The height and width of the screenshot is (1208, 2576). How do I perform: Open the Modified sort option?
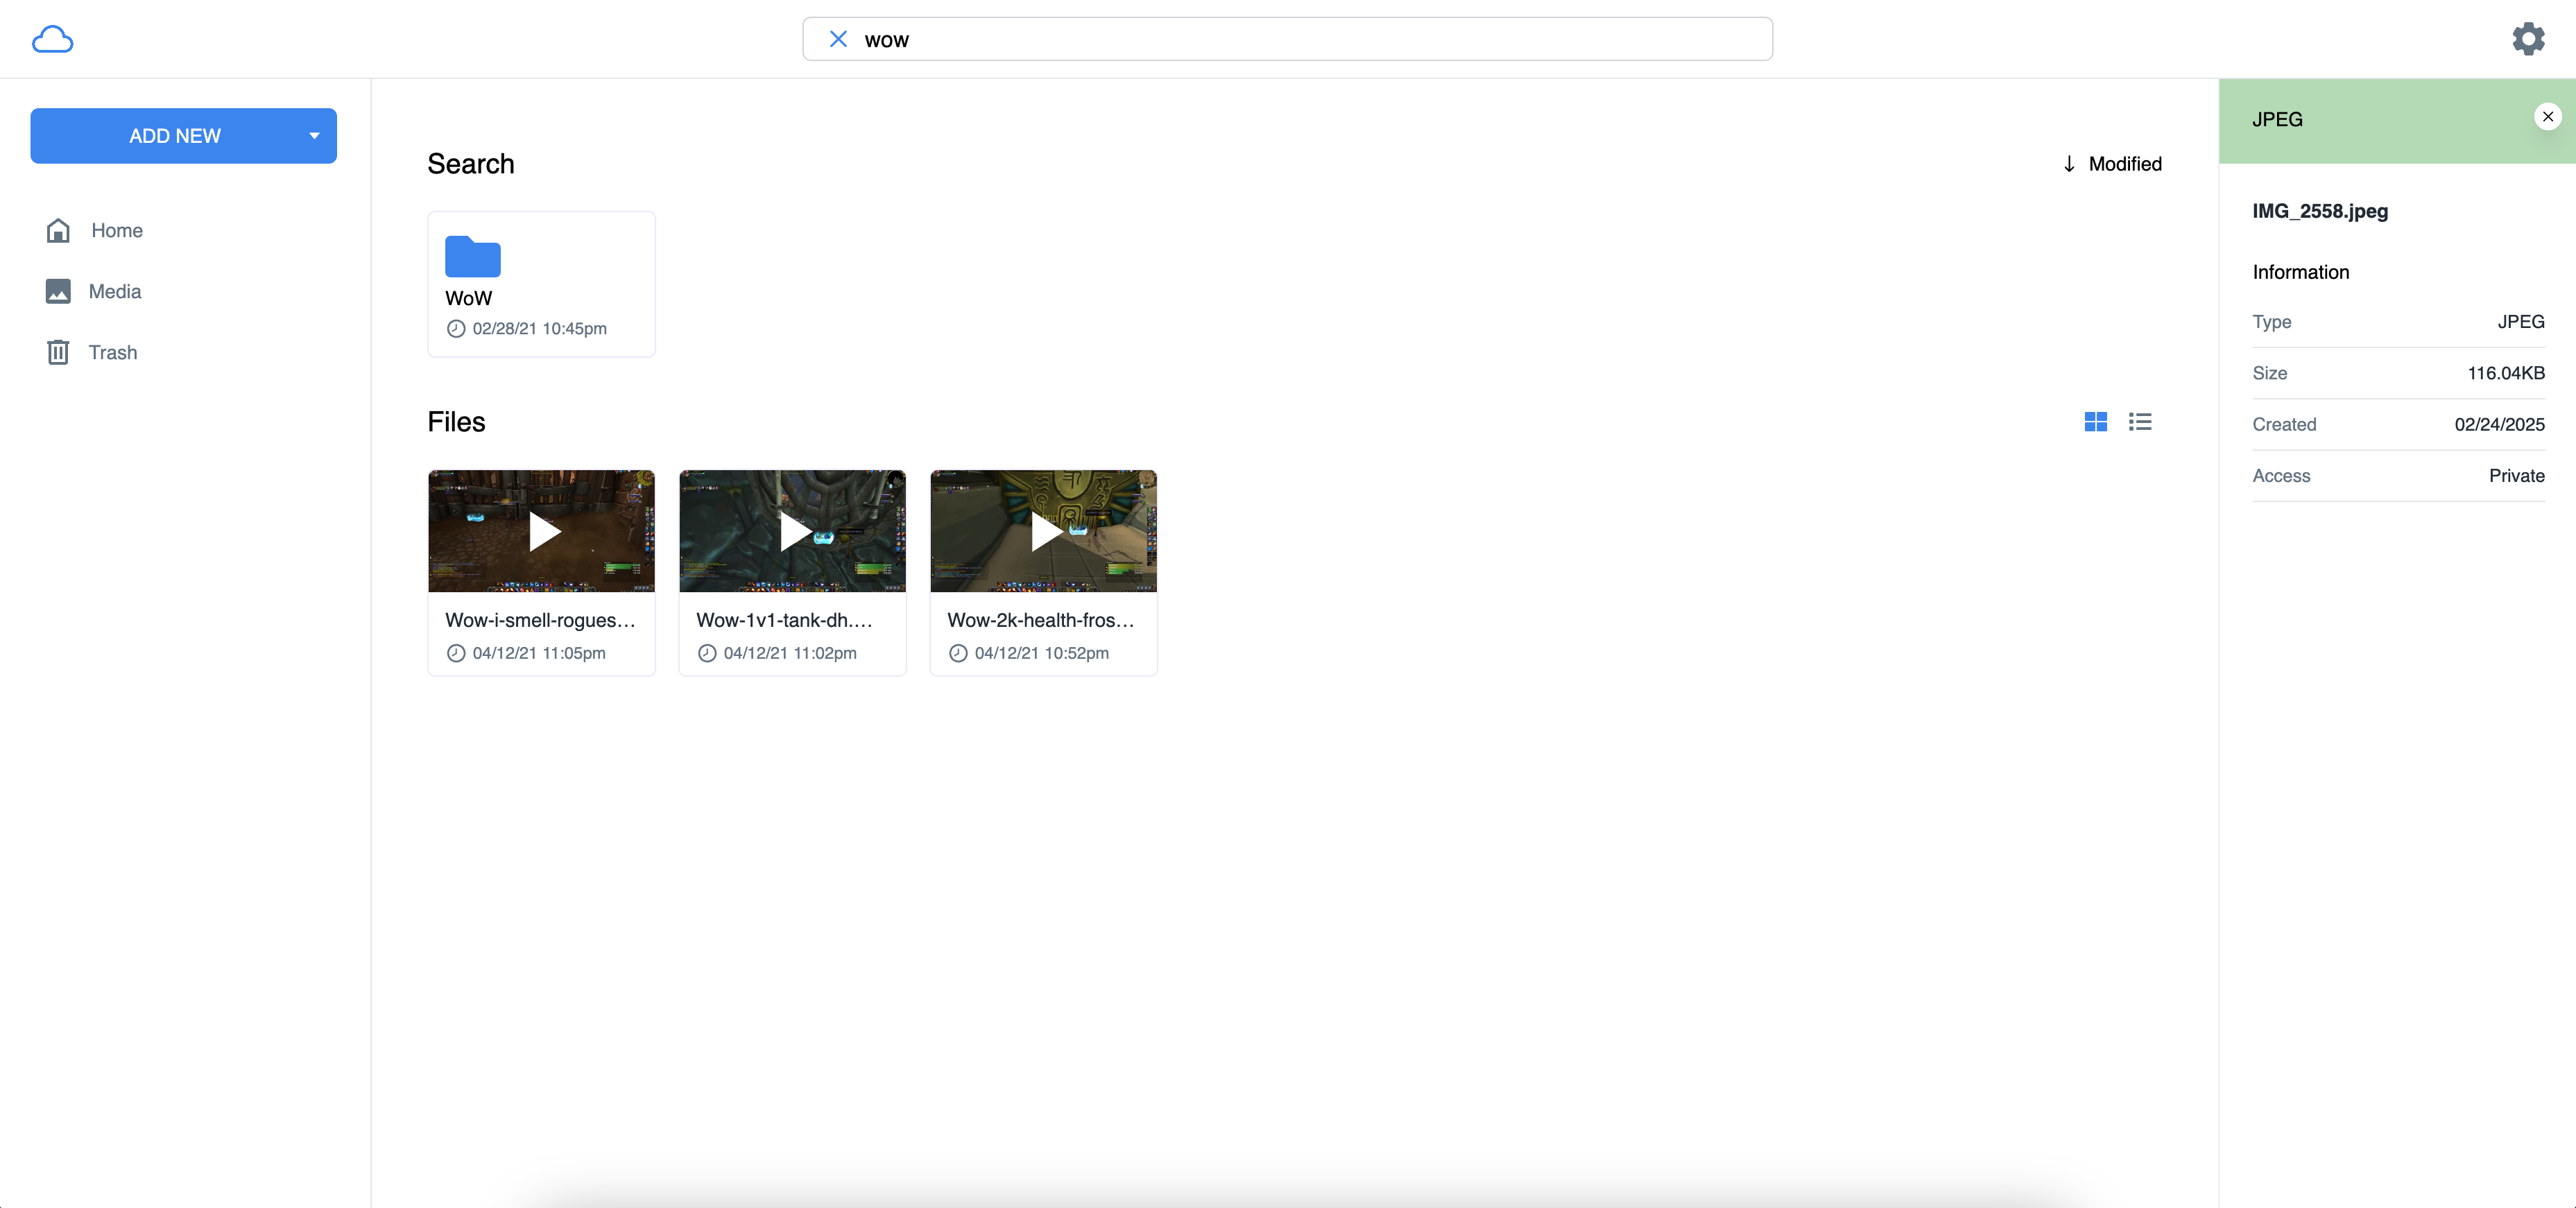tap(2124, 164)
